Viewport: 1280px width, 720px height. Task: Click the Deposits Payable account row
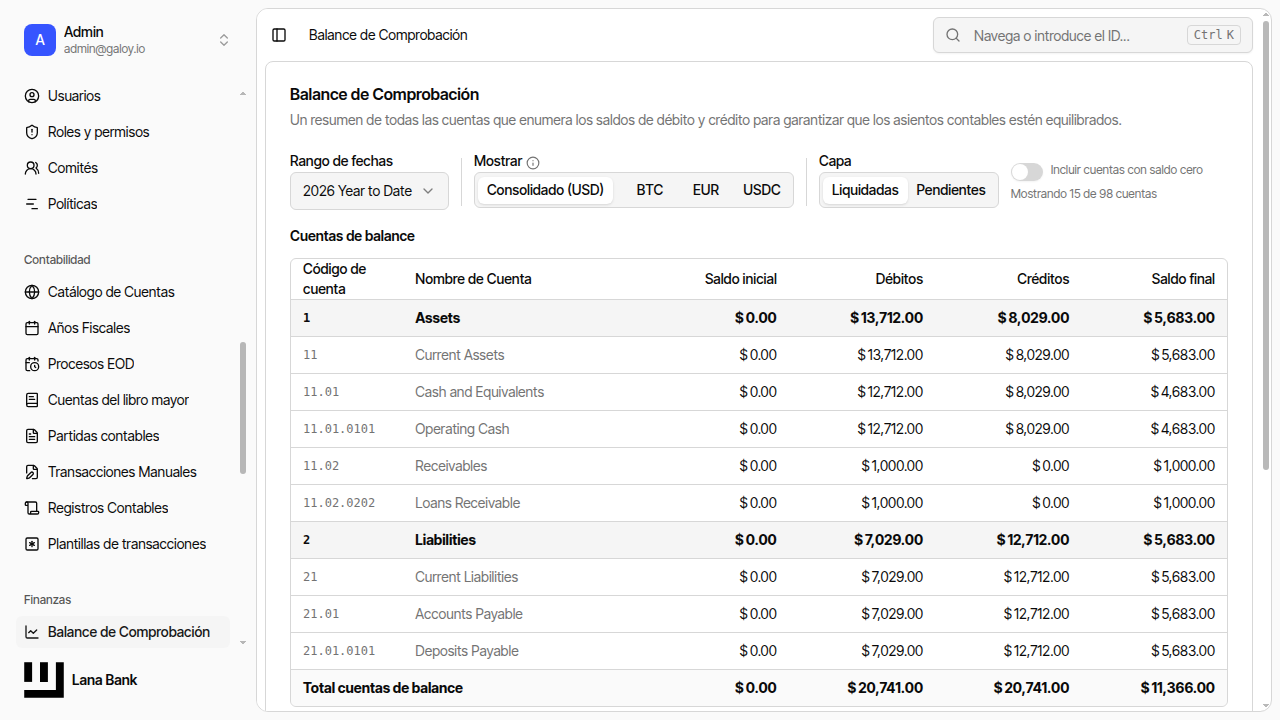[x=759, y=651]
